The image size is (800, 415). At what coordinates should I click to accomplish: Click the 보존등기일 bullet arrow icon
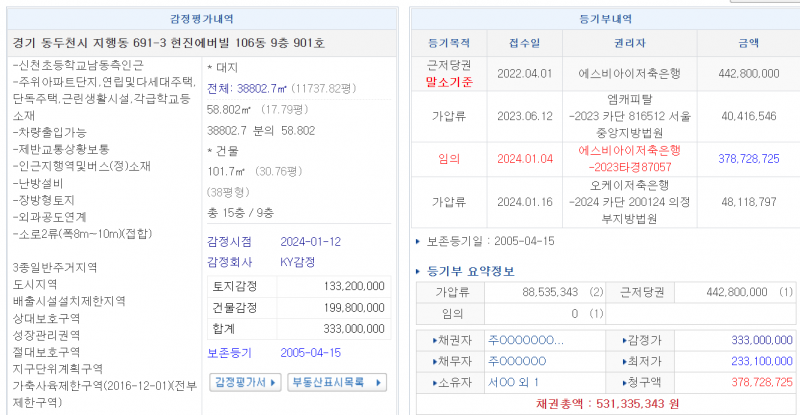418,241
